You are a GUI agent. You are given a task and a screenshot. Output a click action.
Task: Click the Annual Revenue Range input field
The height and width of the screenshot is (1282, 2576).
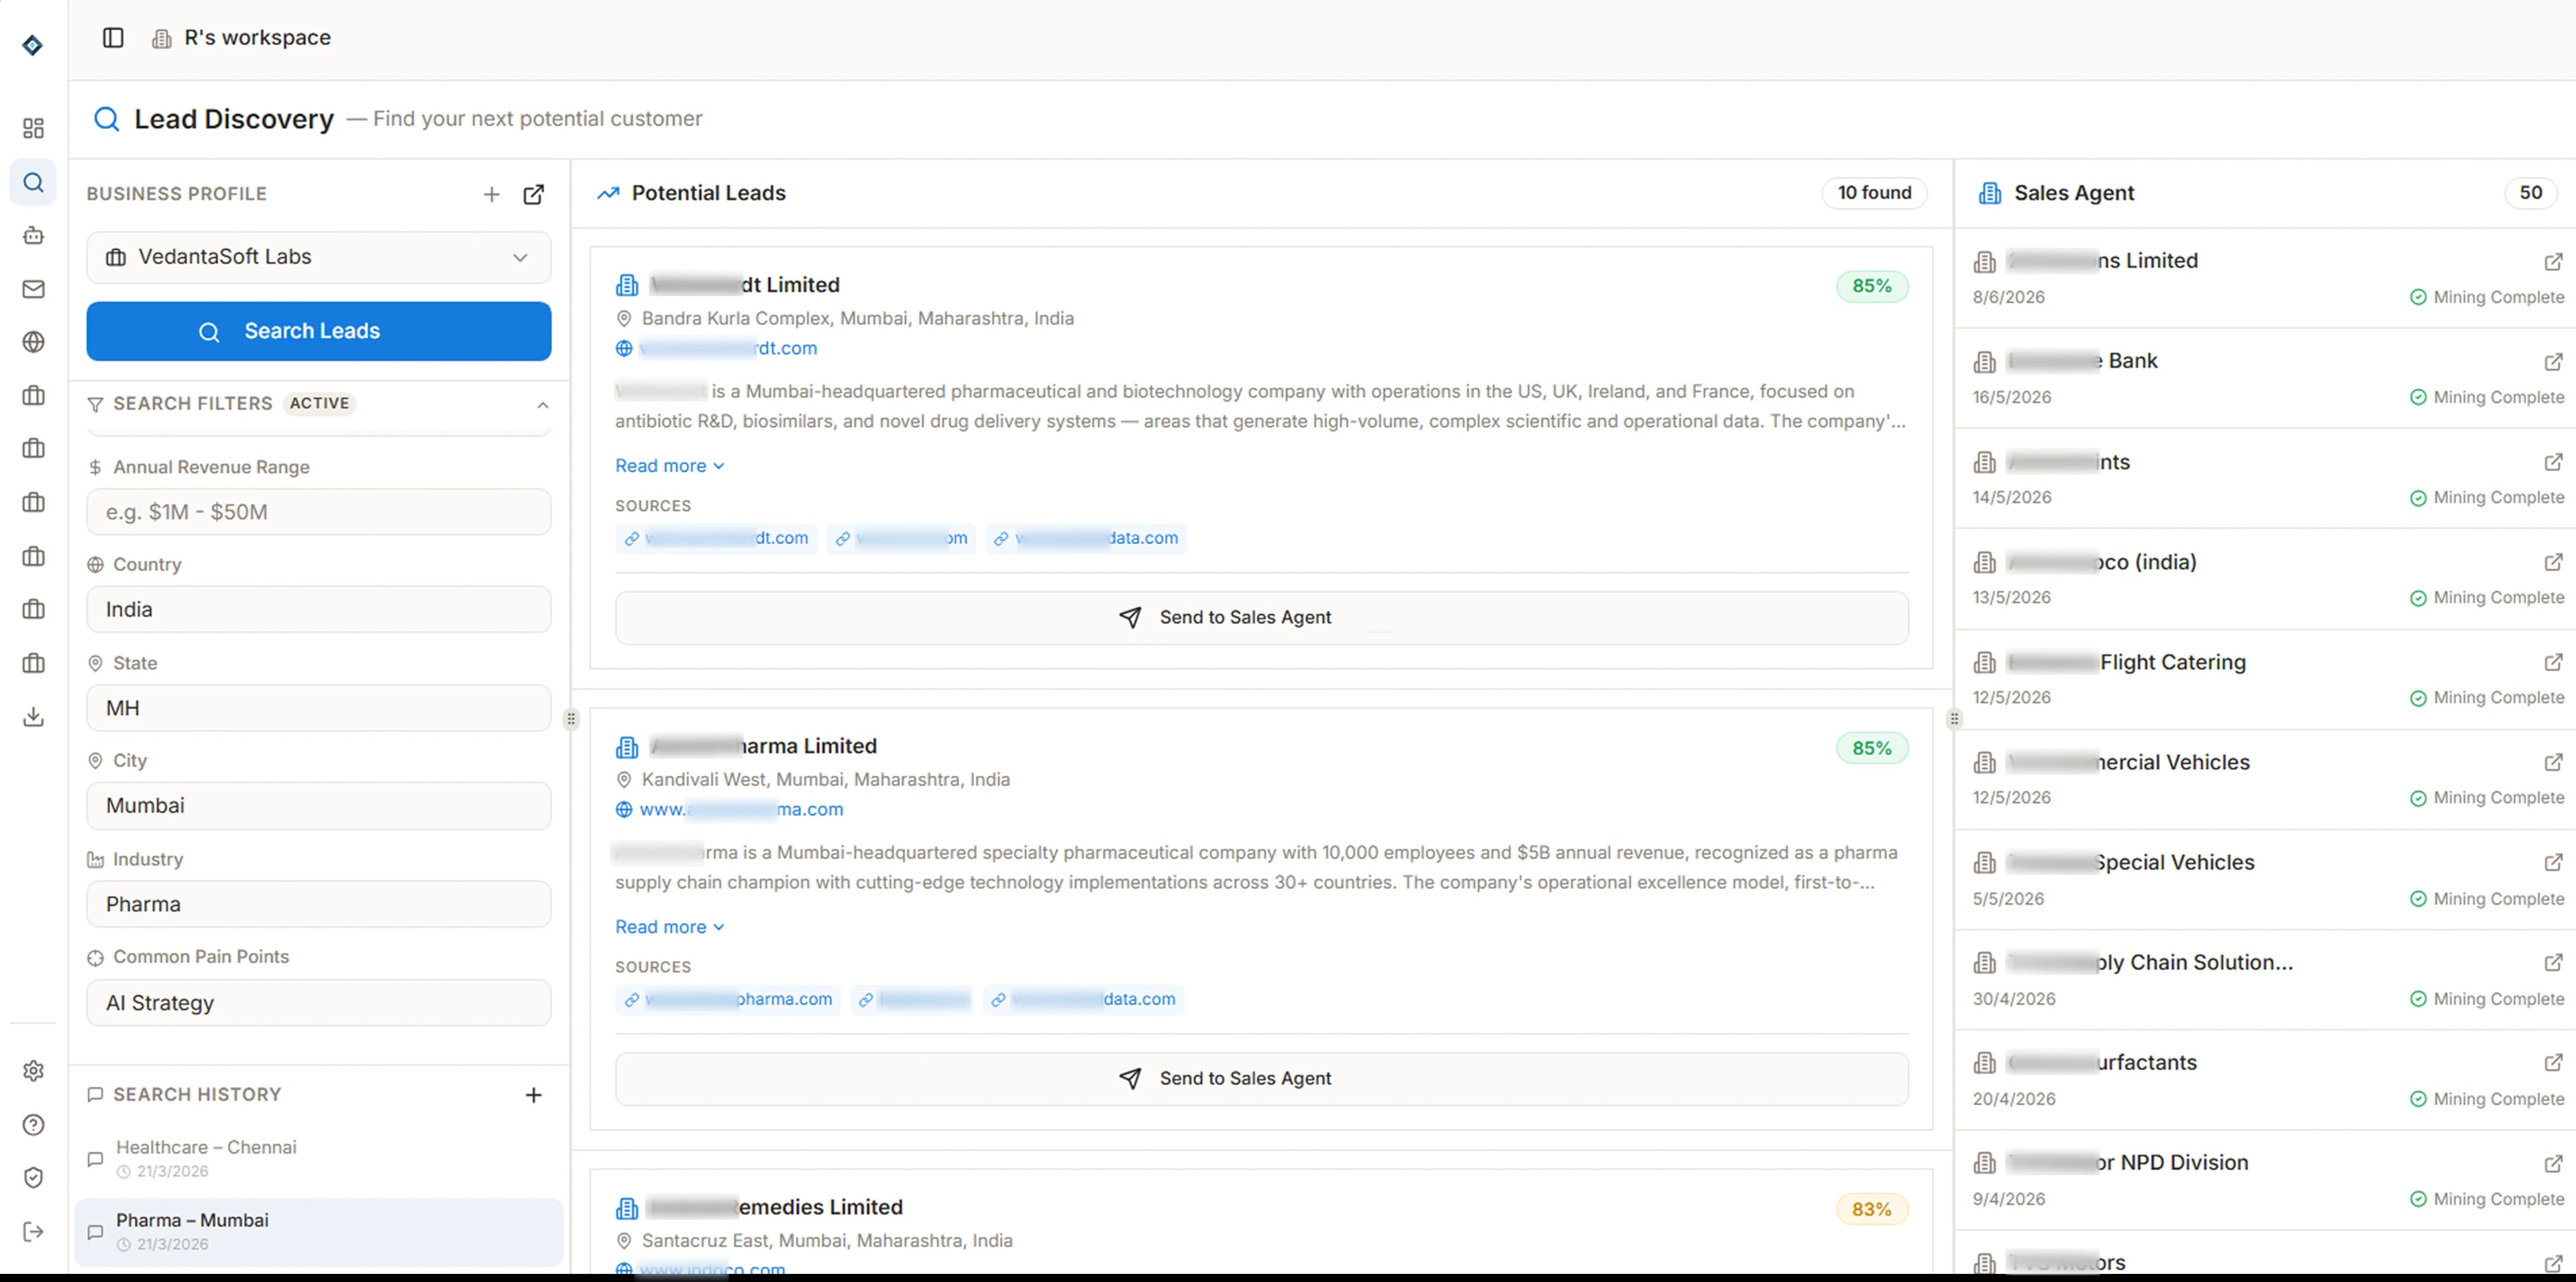(318, 512)
